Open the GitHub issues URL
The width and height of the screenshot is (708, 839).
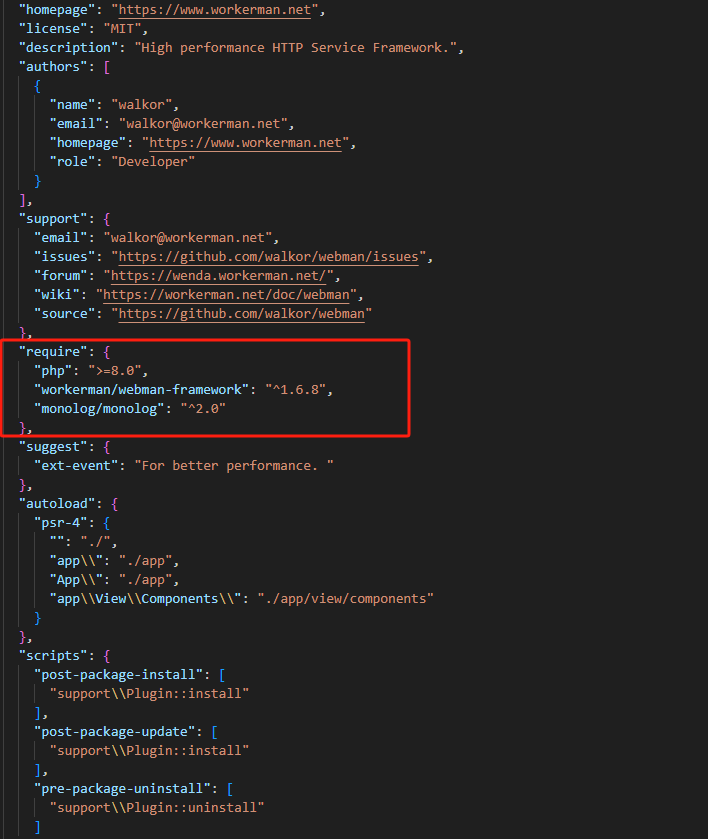(268, 257)
